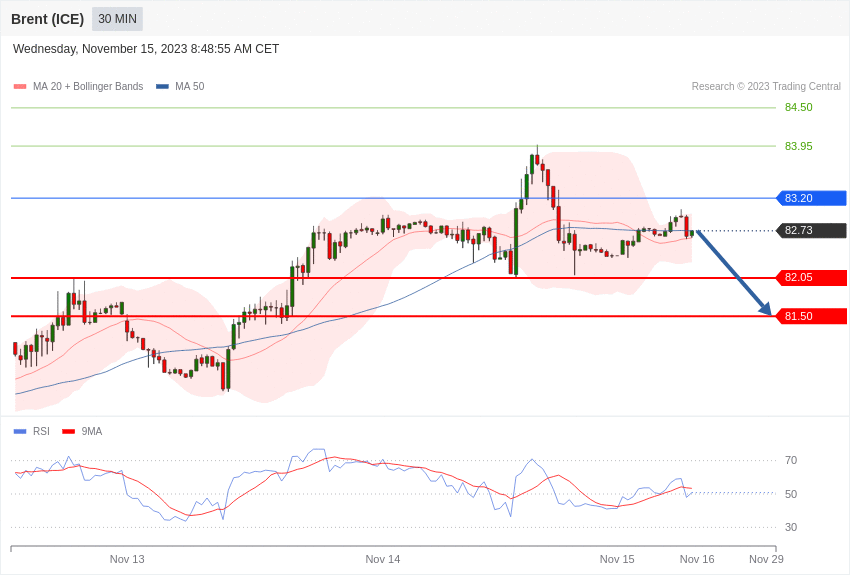Click the Nov 13 date axis label
This screenshot has width=850, height=576.
(127, 559)
